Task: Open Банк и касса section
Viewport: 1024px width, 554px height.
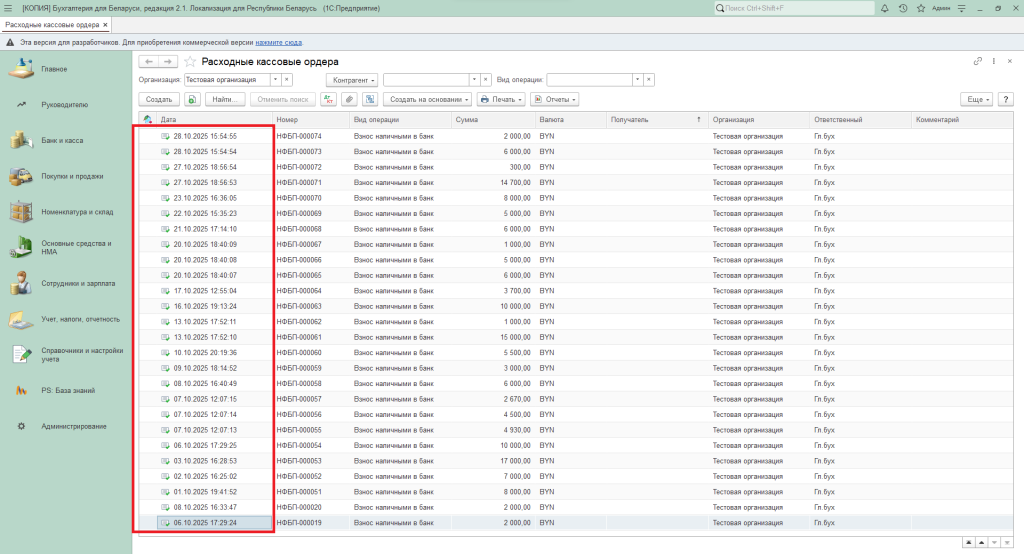Action: click(62, 140)
